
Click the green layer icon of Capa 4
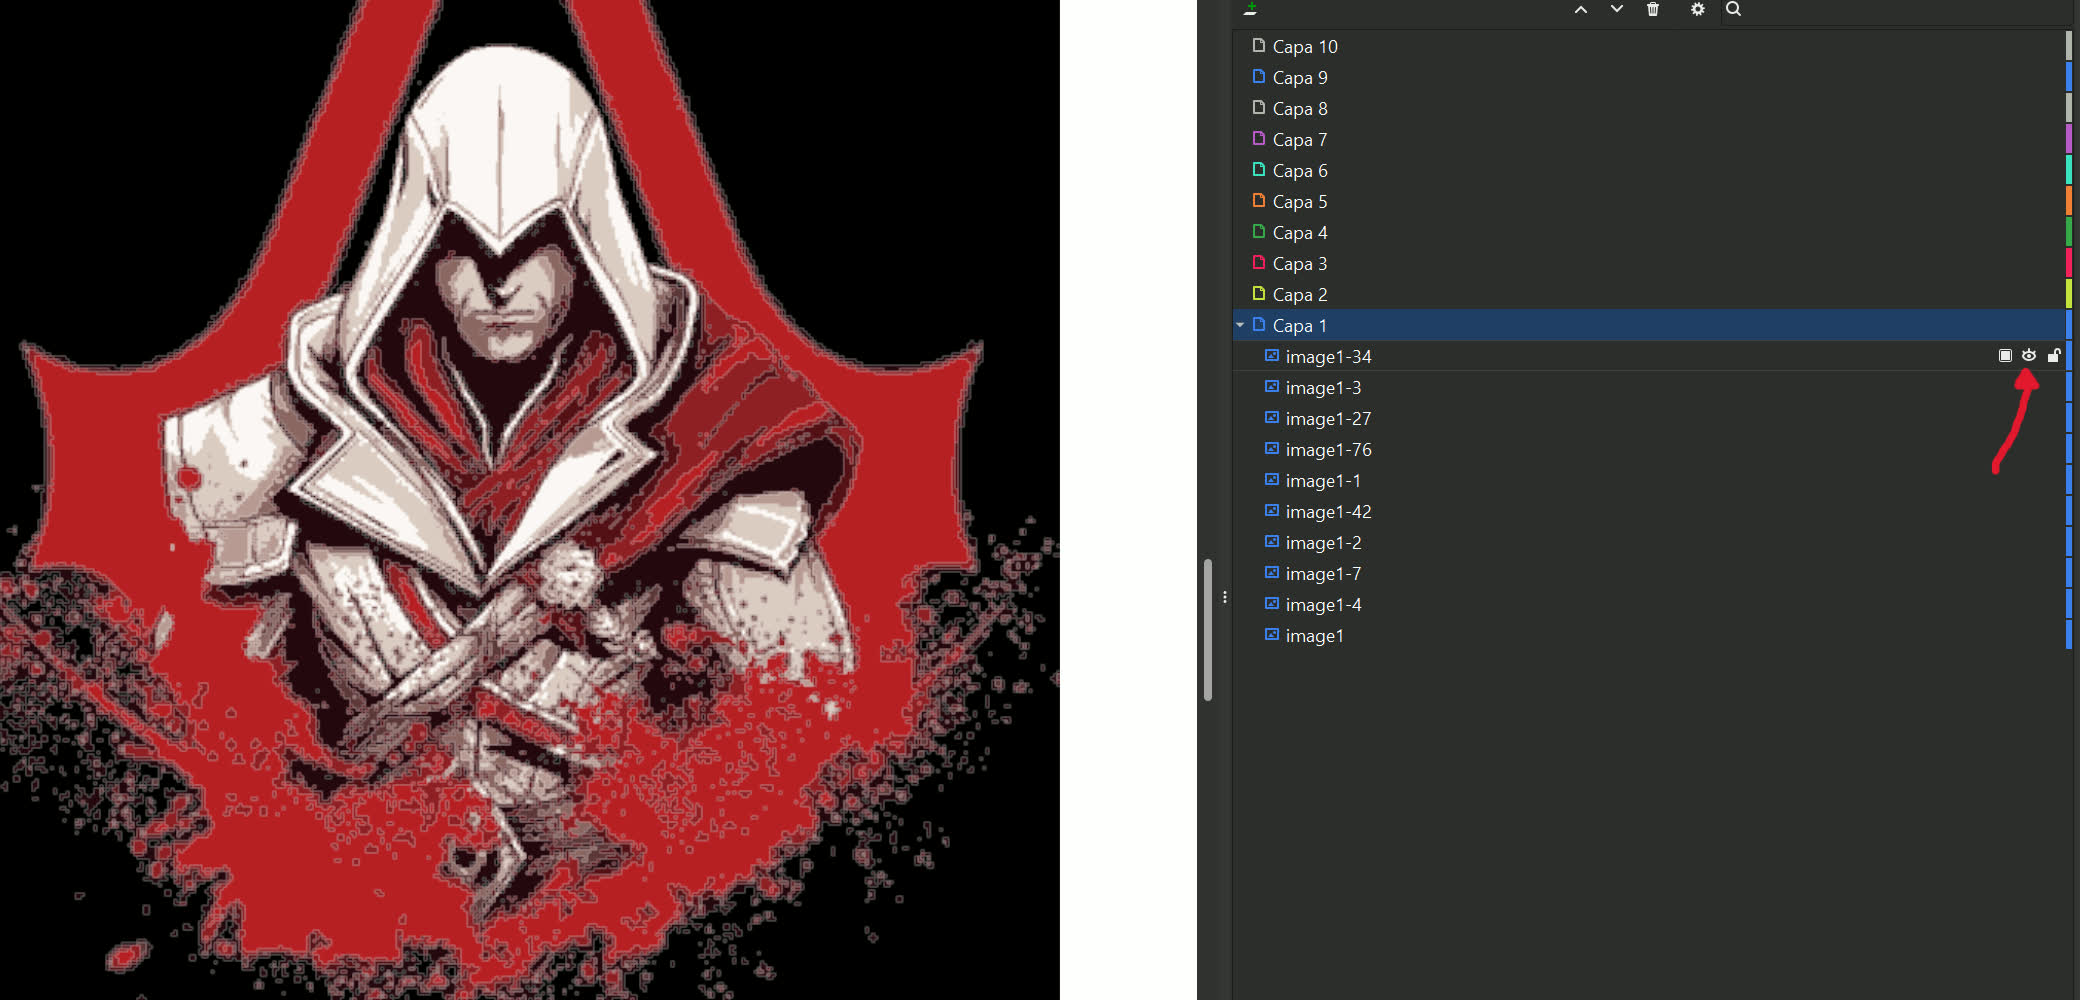[1259, 231]
